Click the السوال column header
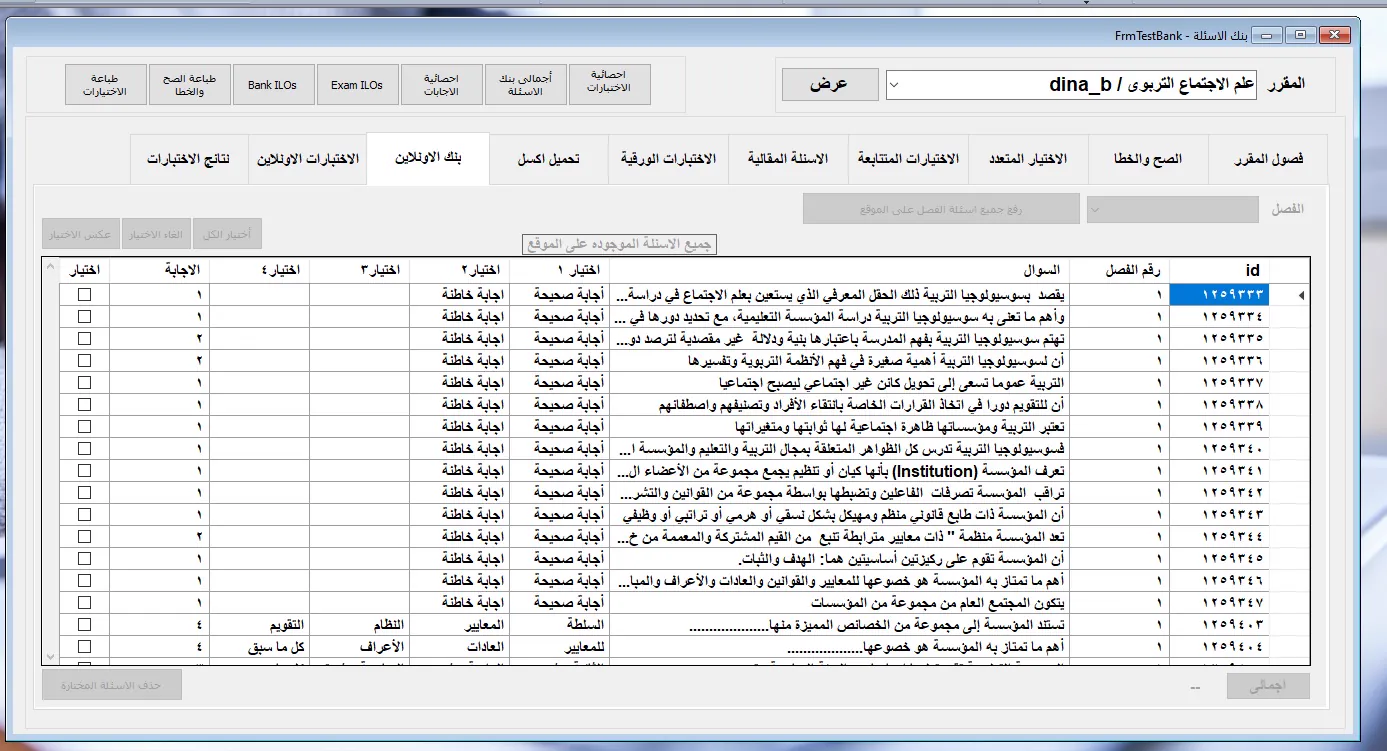 click(839, 270)
